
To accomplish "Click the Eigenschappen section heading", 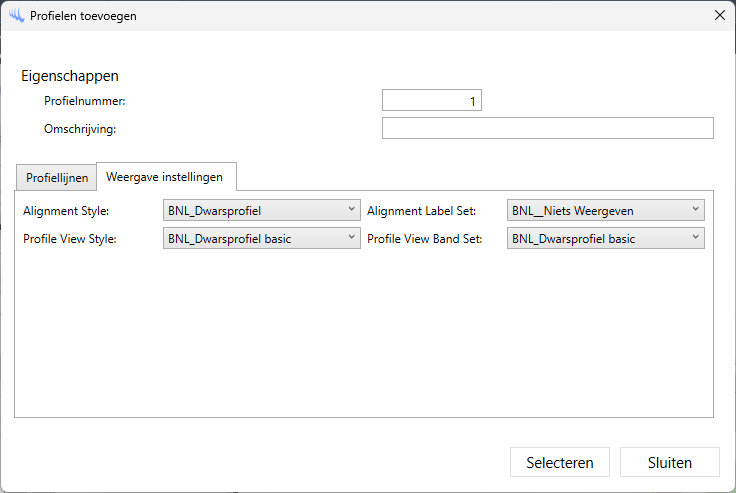I will click(x=70, y=76).
